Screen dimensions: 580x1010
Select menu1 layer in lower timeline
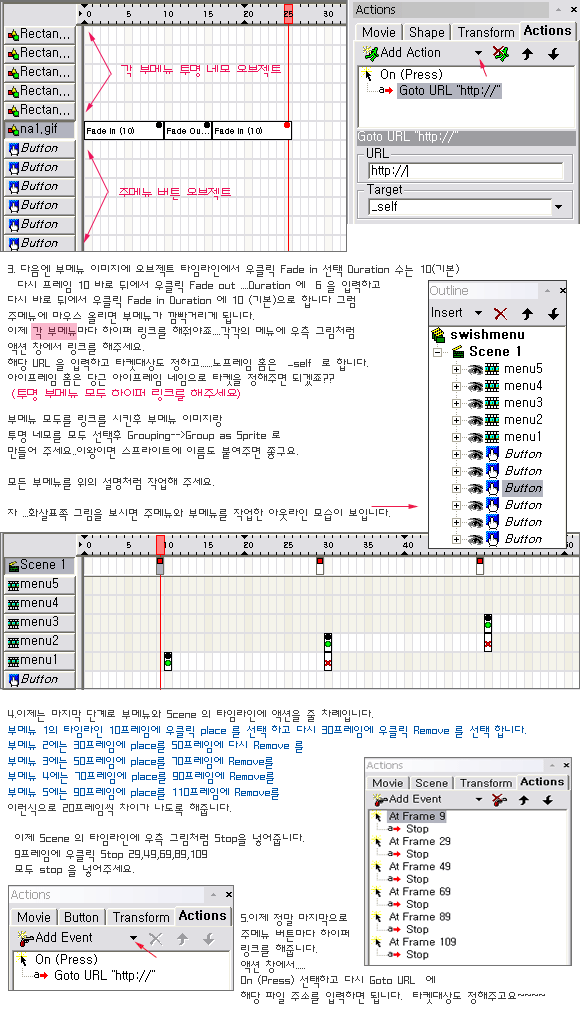[40, 660]
